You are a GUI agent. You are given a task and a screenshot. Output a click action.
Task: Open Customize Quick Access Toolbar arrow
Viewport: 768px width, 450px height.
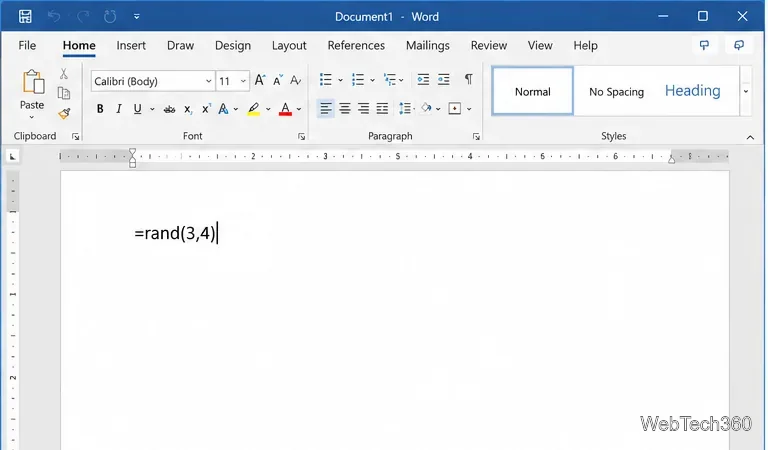point(137,17)
